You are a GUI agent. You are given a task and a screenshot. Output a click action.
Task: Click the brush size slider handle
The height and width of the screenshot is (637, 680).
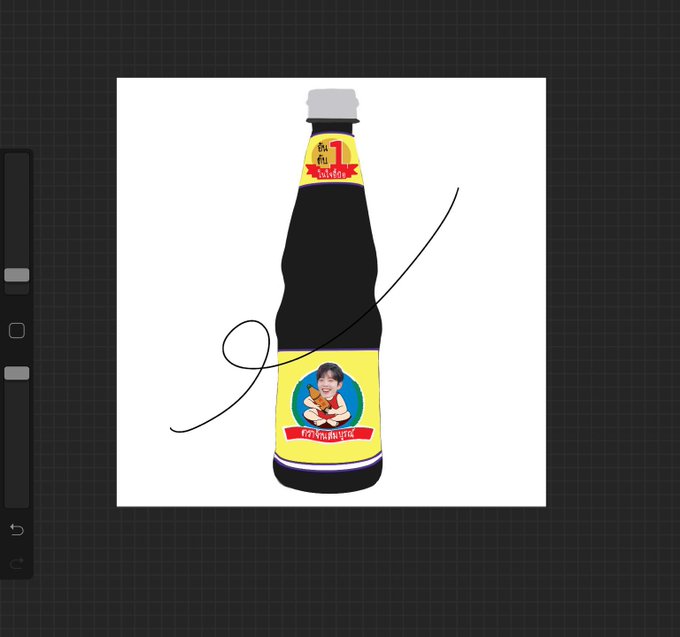(17, 275)
